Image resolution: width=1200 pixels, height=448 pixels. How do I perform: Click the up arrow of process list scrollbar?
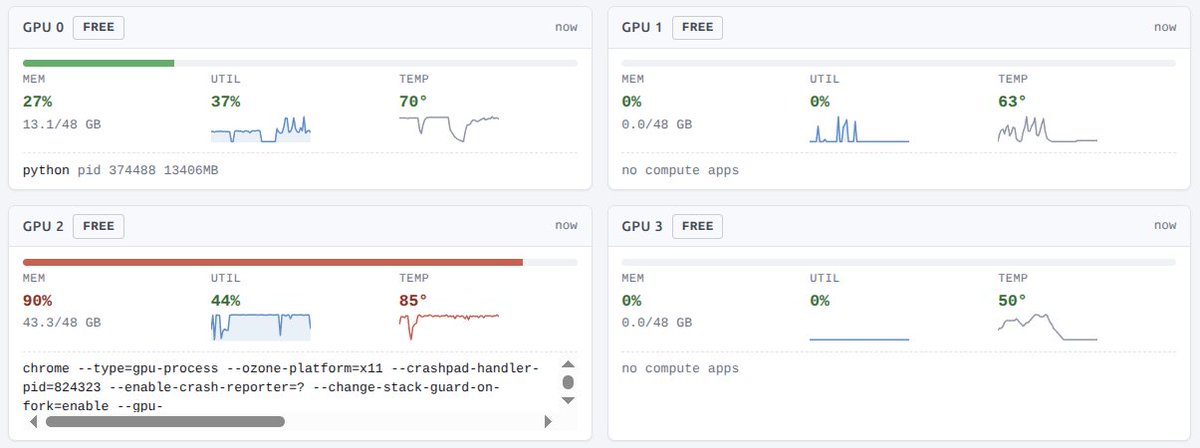pyautogui.click(x=568, y=365)
